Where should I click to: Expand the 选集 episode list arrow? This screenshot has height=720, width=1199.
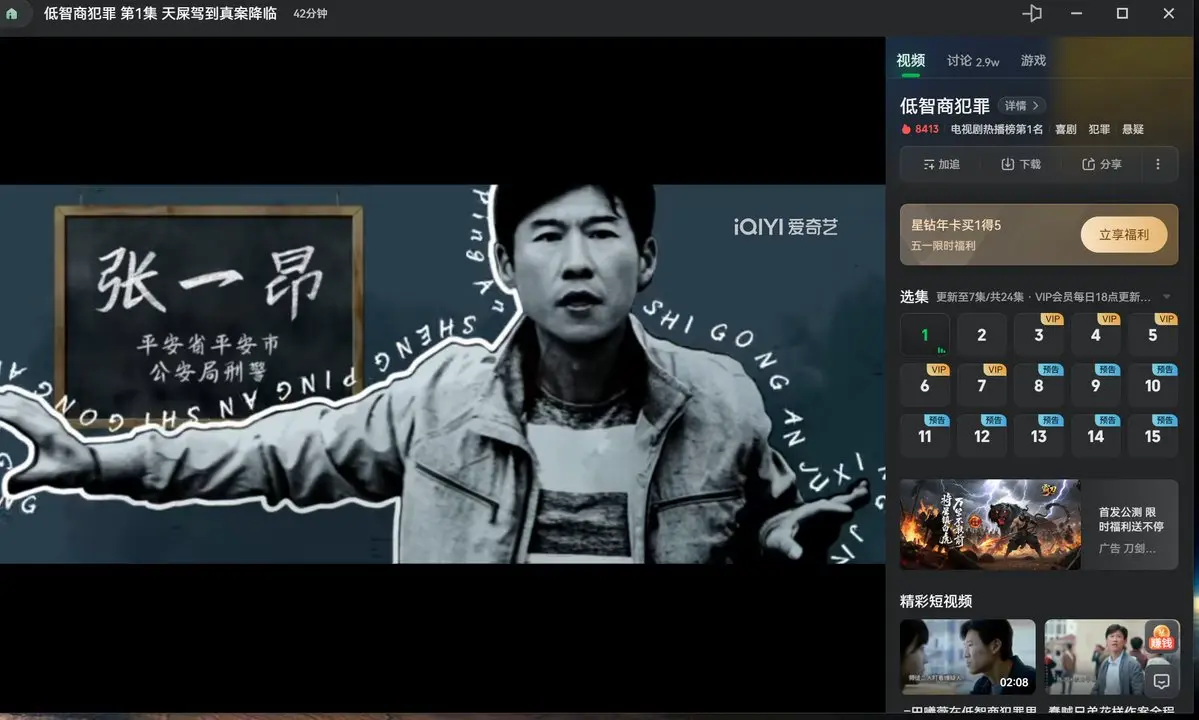(x=1167, y=297)
